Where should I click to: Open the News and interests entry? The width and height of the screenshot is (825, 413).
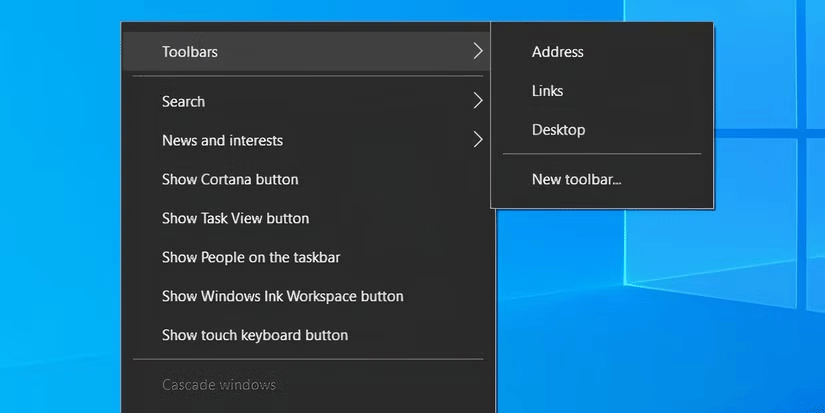pyautogui.click(x=222, y=140)
